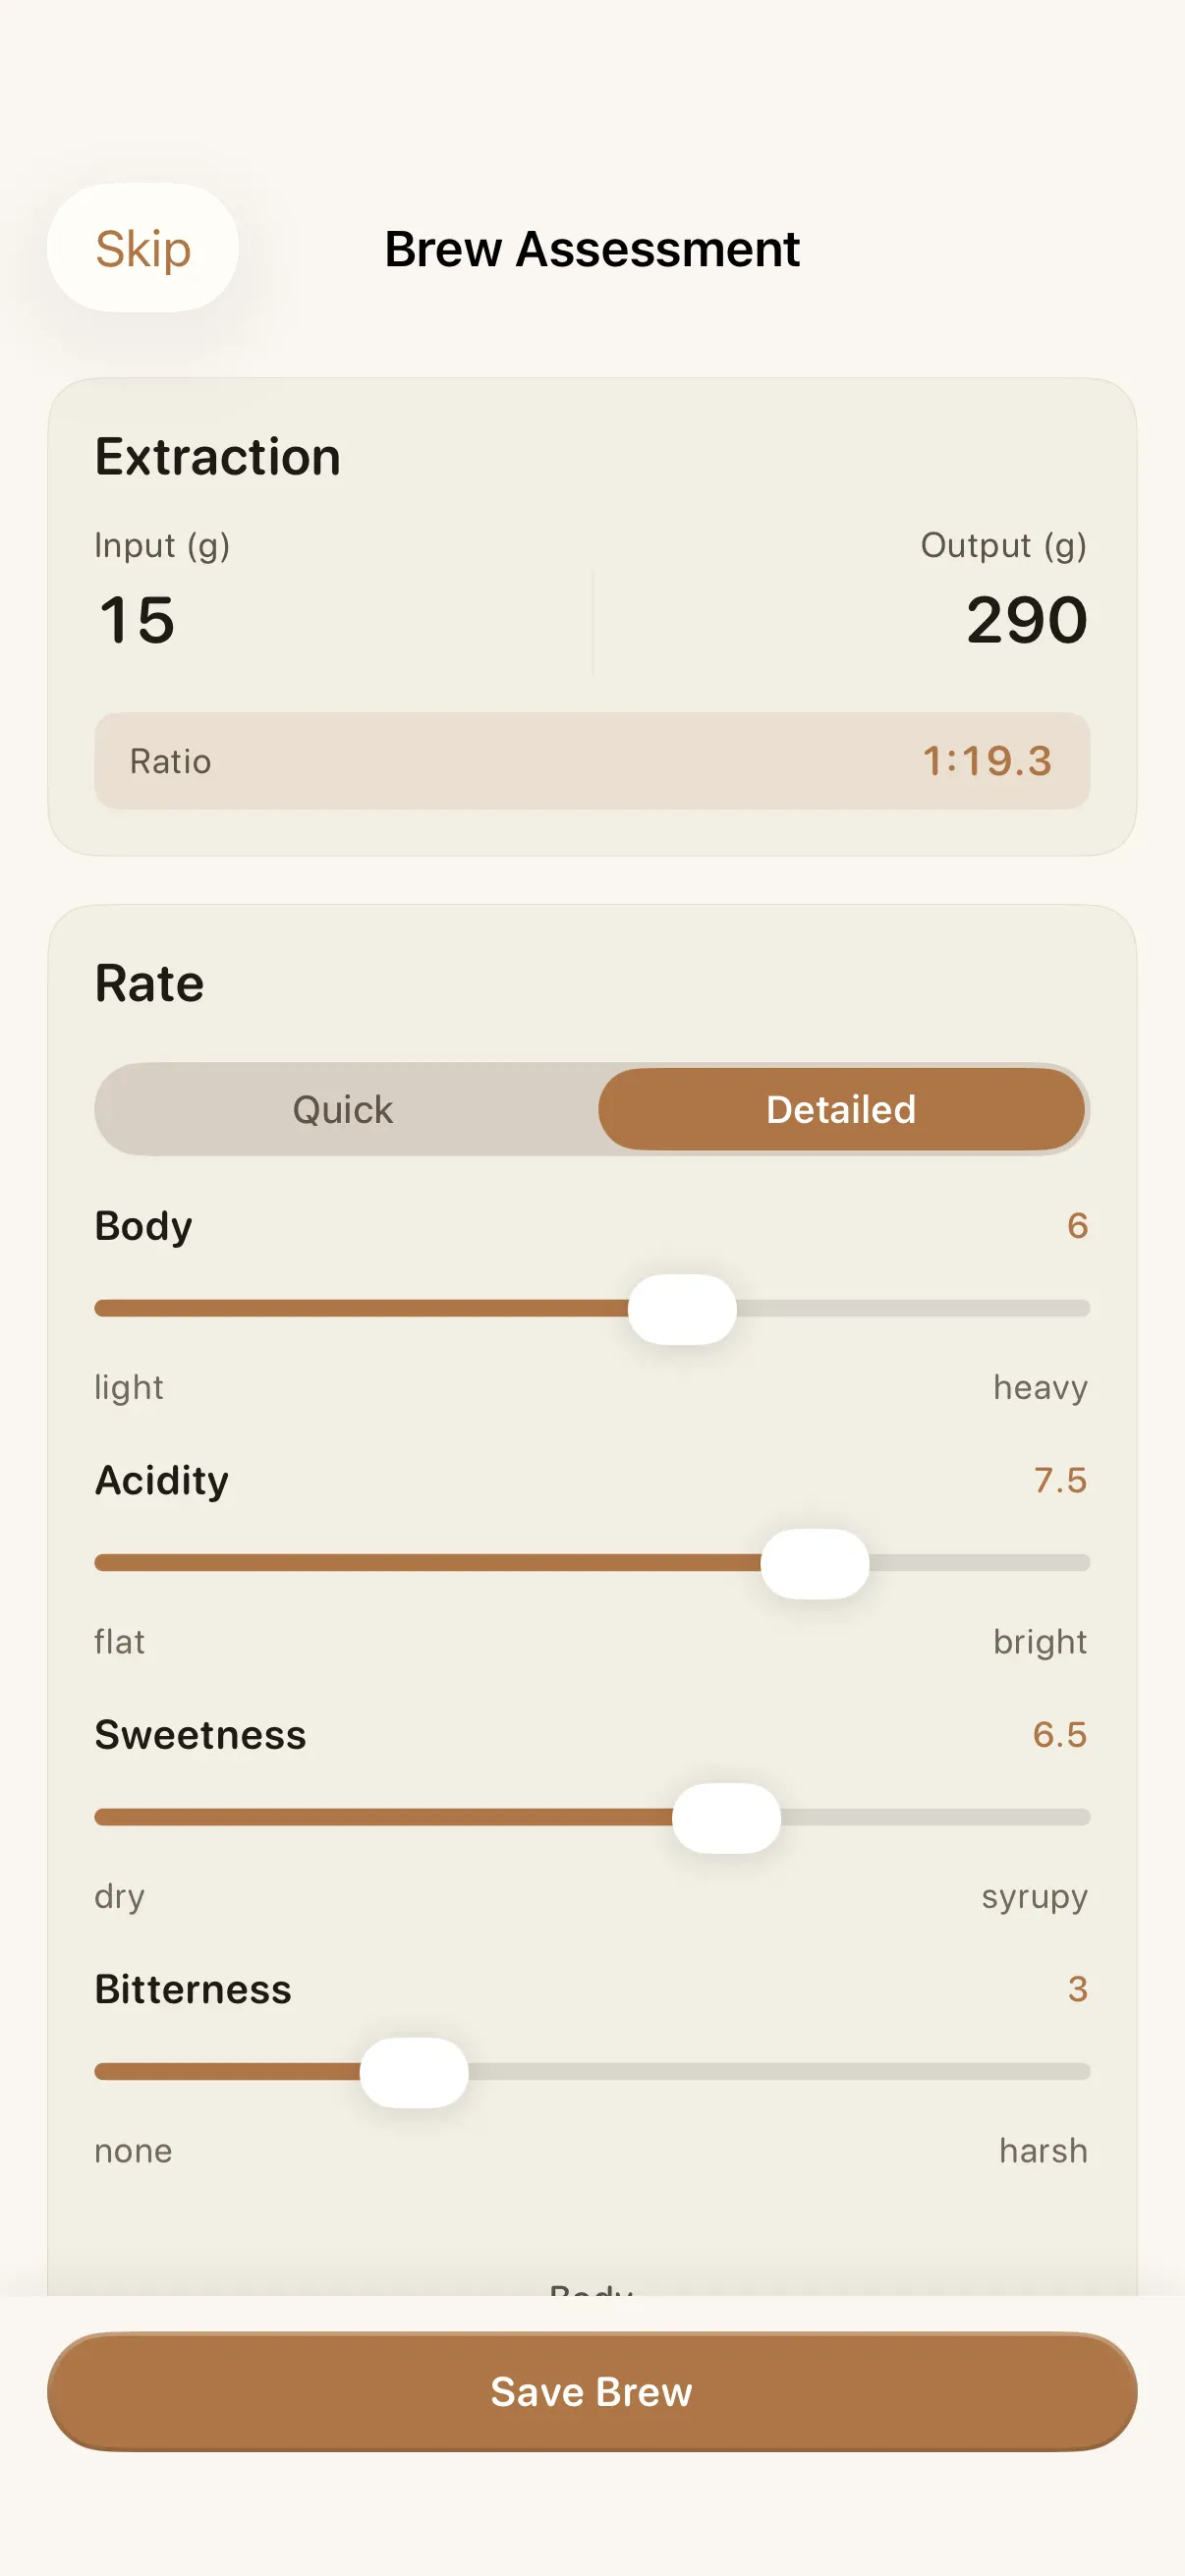Tap the Acidity value 7.5

1061,1481
